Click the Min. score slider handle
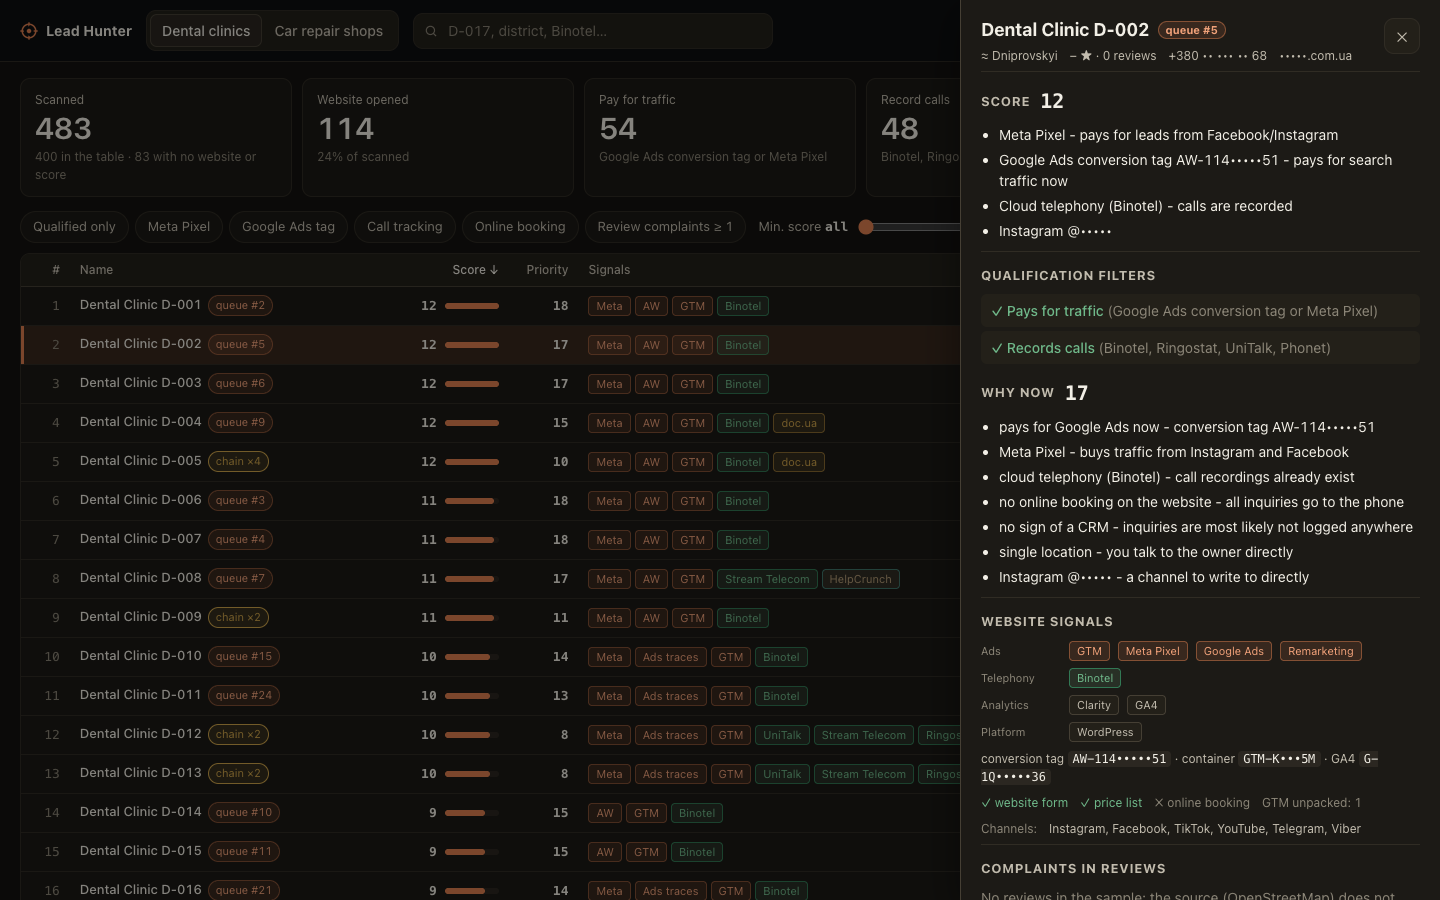The width and height of the screenshot is (1440, 900). [x=866, y=227]
